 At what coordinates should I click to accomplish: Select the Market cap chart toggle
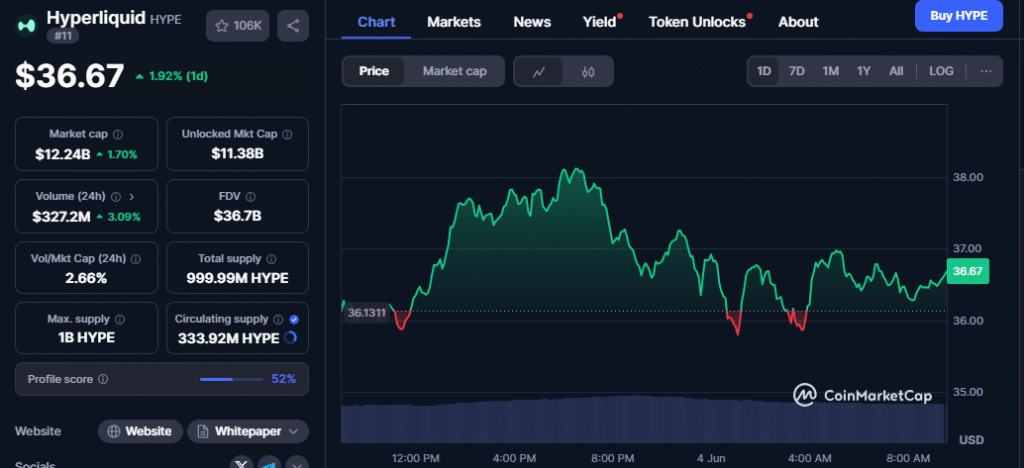coord(455,71)
